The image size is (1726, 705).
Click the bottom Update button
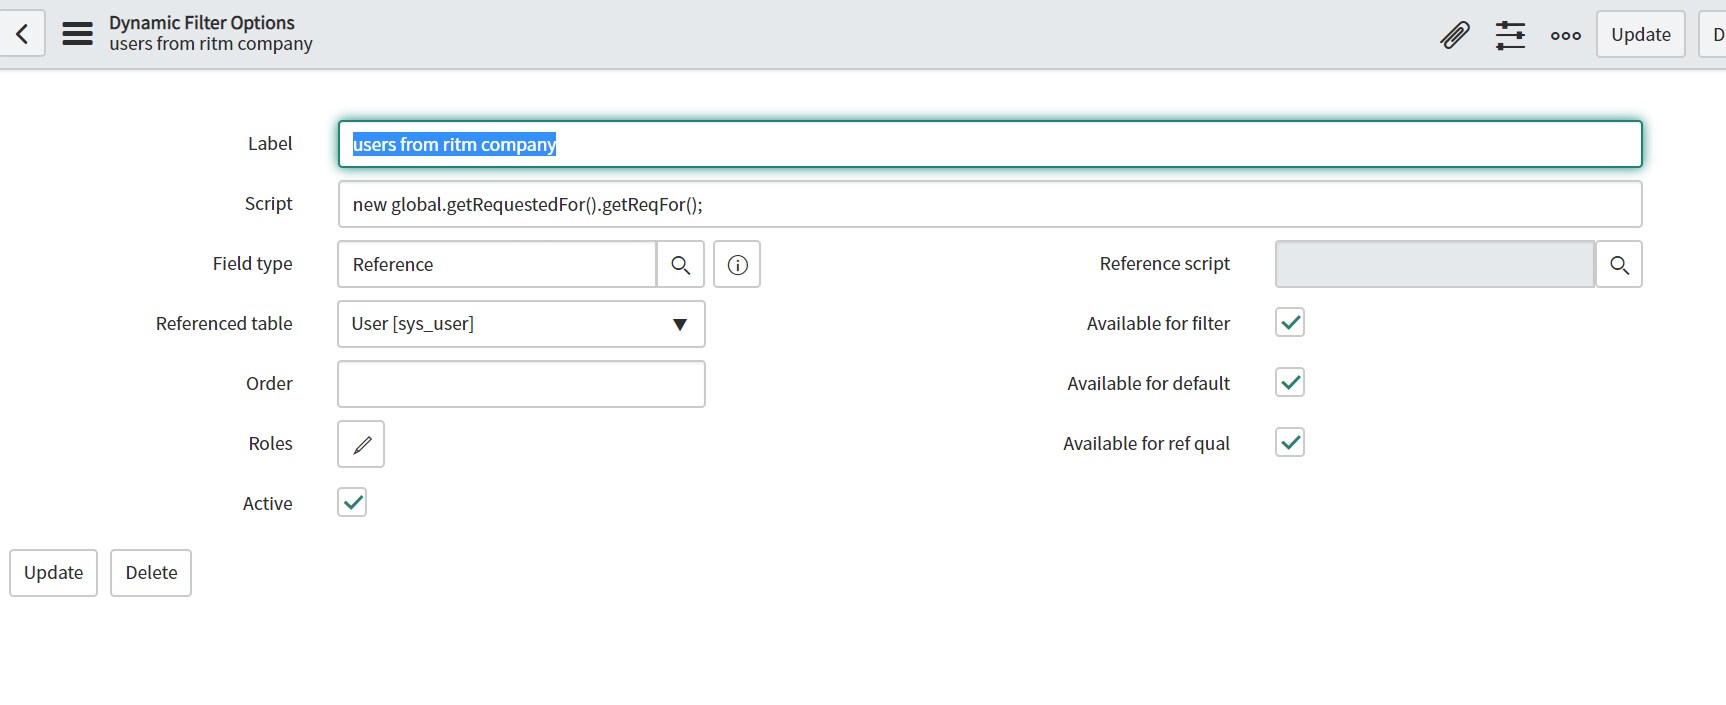[54, 573]
